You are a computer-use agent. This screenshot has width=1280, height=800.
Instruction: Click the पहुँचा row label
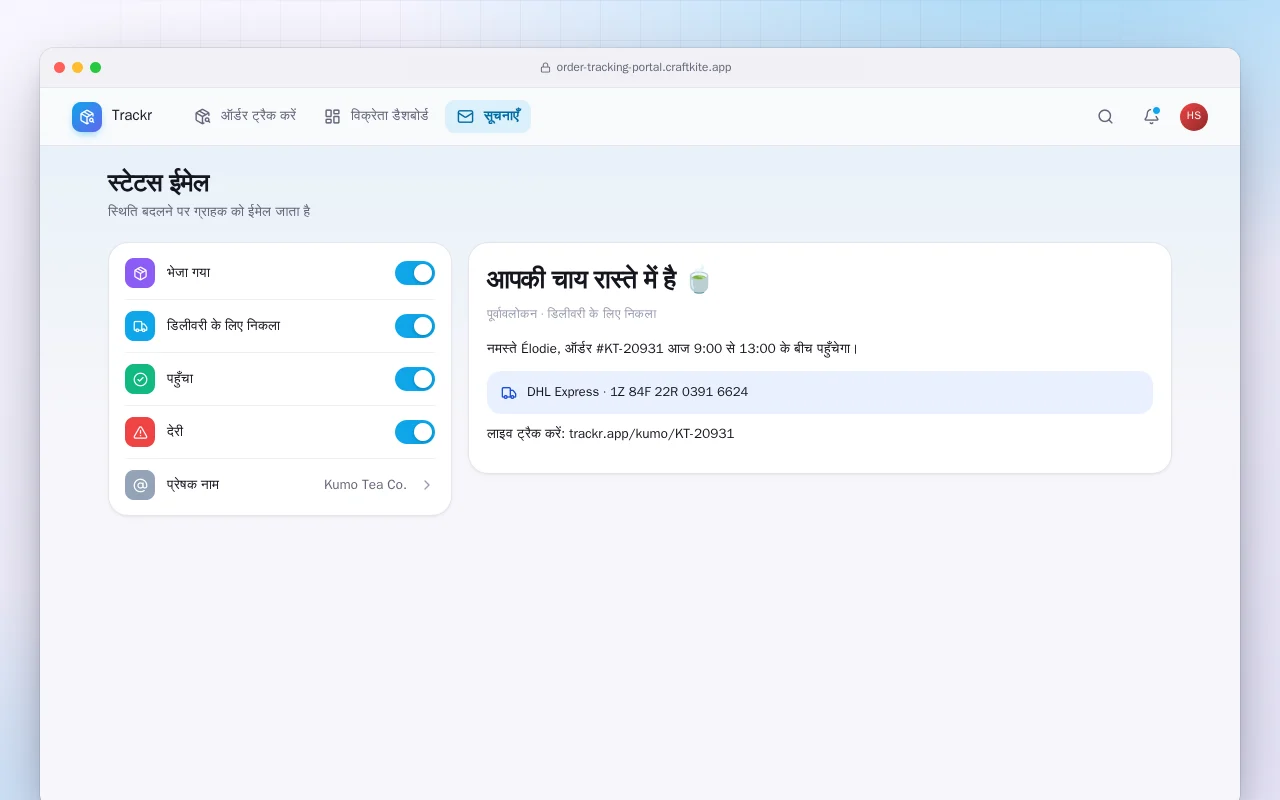click(x=180, y=379)
